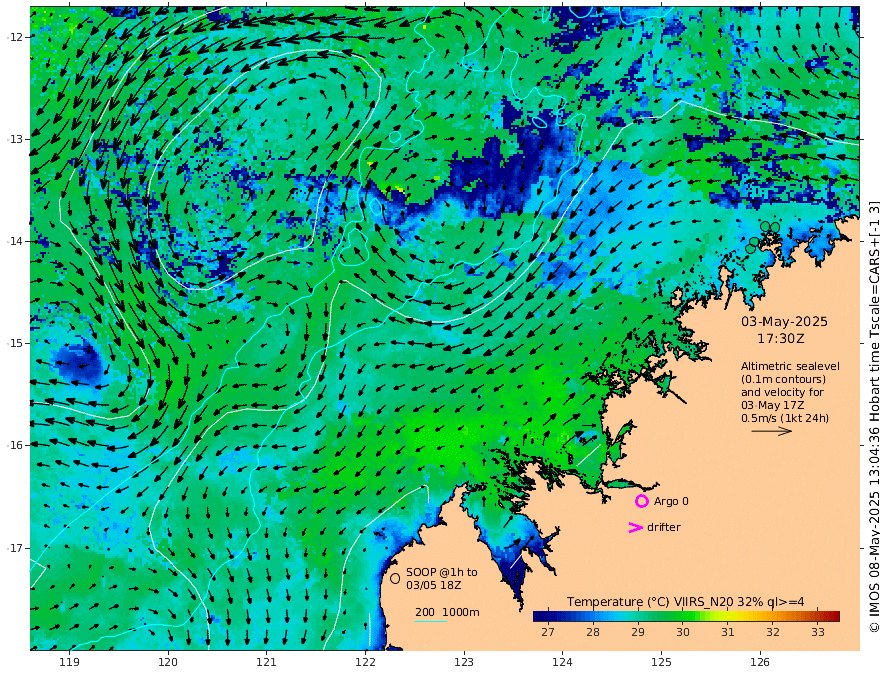Click the 31 tick on color bar
This screenshot has height=680, width=880.
[x=728, y=632]
